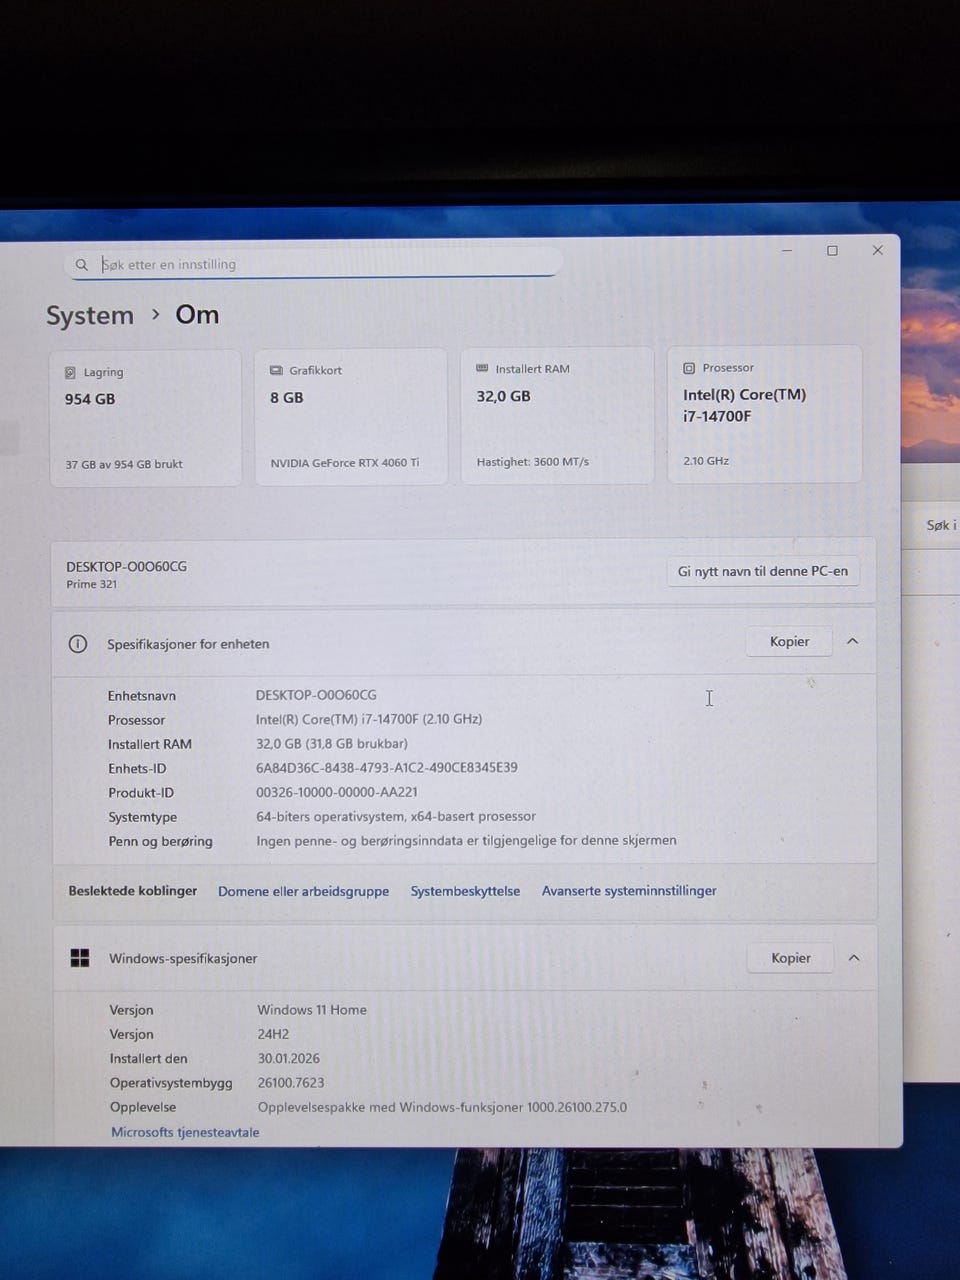
Task: Open Avanserte systeminnstillinger
Action: (629, 891)
